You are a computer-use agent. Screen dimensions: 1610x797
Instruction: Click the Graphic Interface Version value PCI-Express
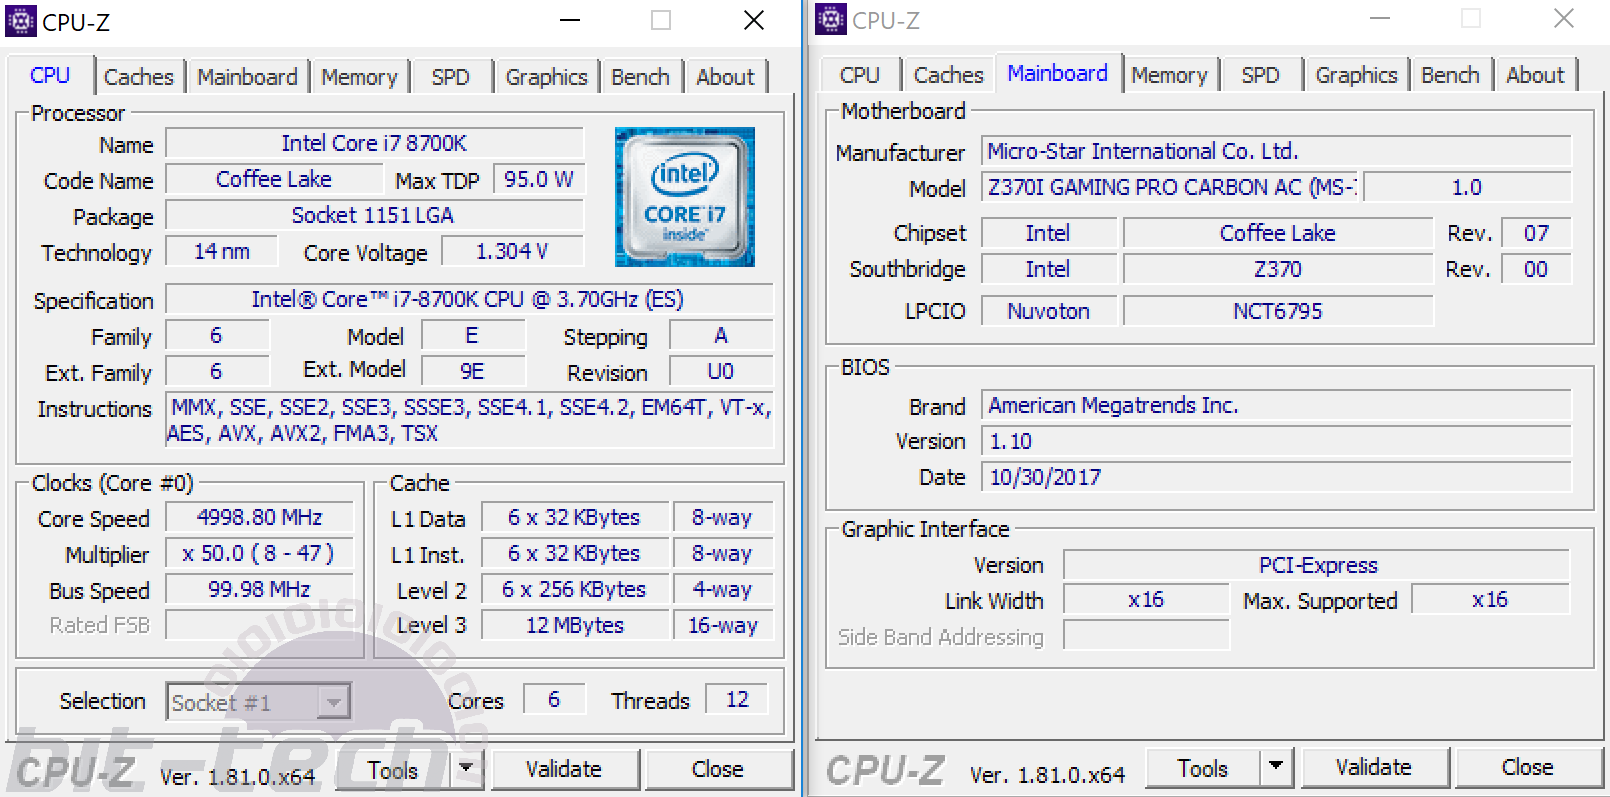click(1318, 565)
